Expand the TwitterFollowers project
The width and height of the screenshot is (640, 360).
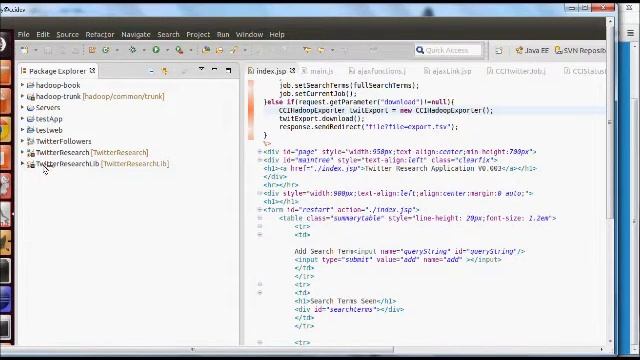(22, 141)
